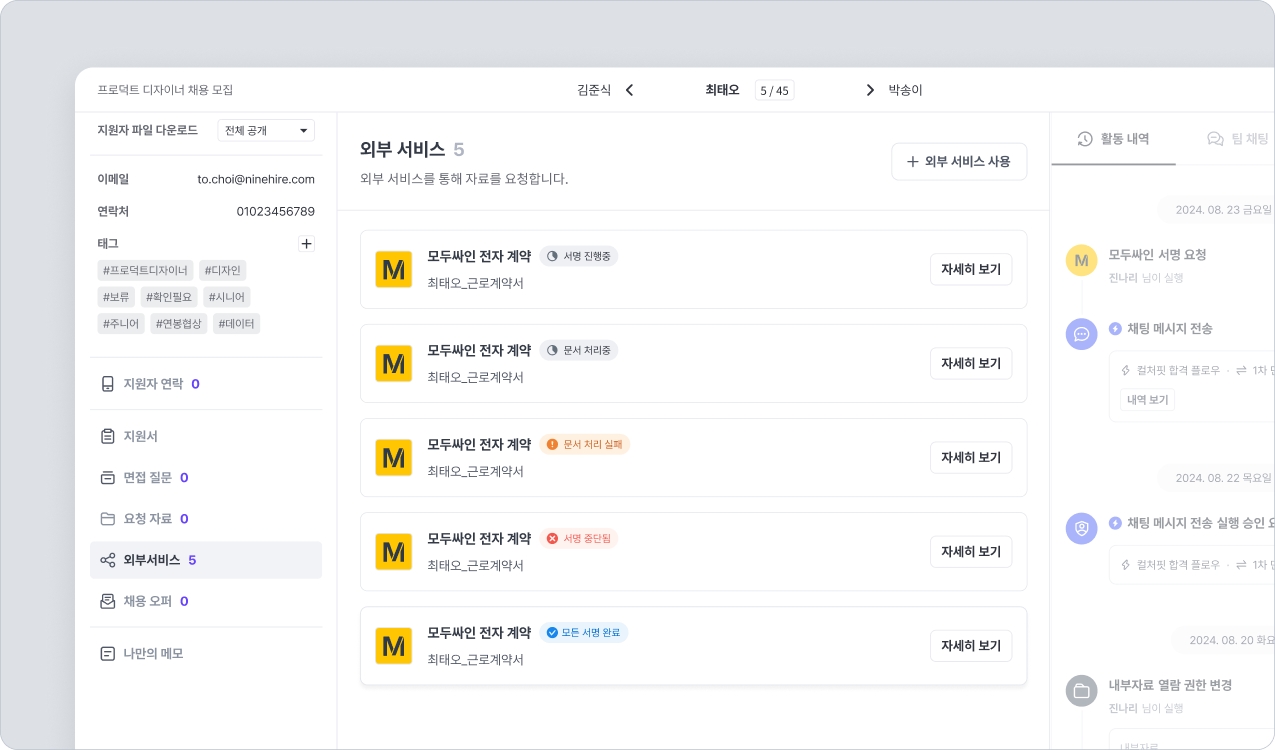
Task: Click the chat bubble icon for 채팅 메시지 전송
Action: pyautogui.click(x=1081, y=334)
